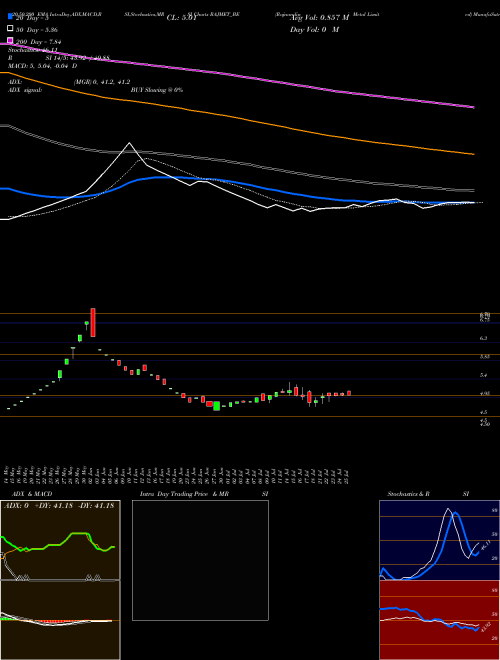Screen dimensions: 500x660
Task: Click the 'Avg Vol: 0.857 M' text
Action: [x=320, y=18]
